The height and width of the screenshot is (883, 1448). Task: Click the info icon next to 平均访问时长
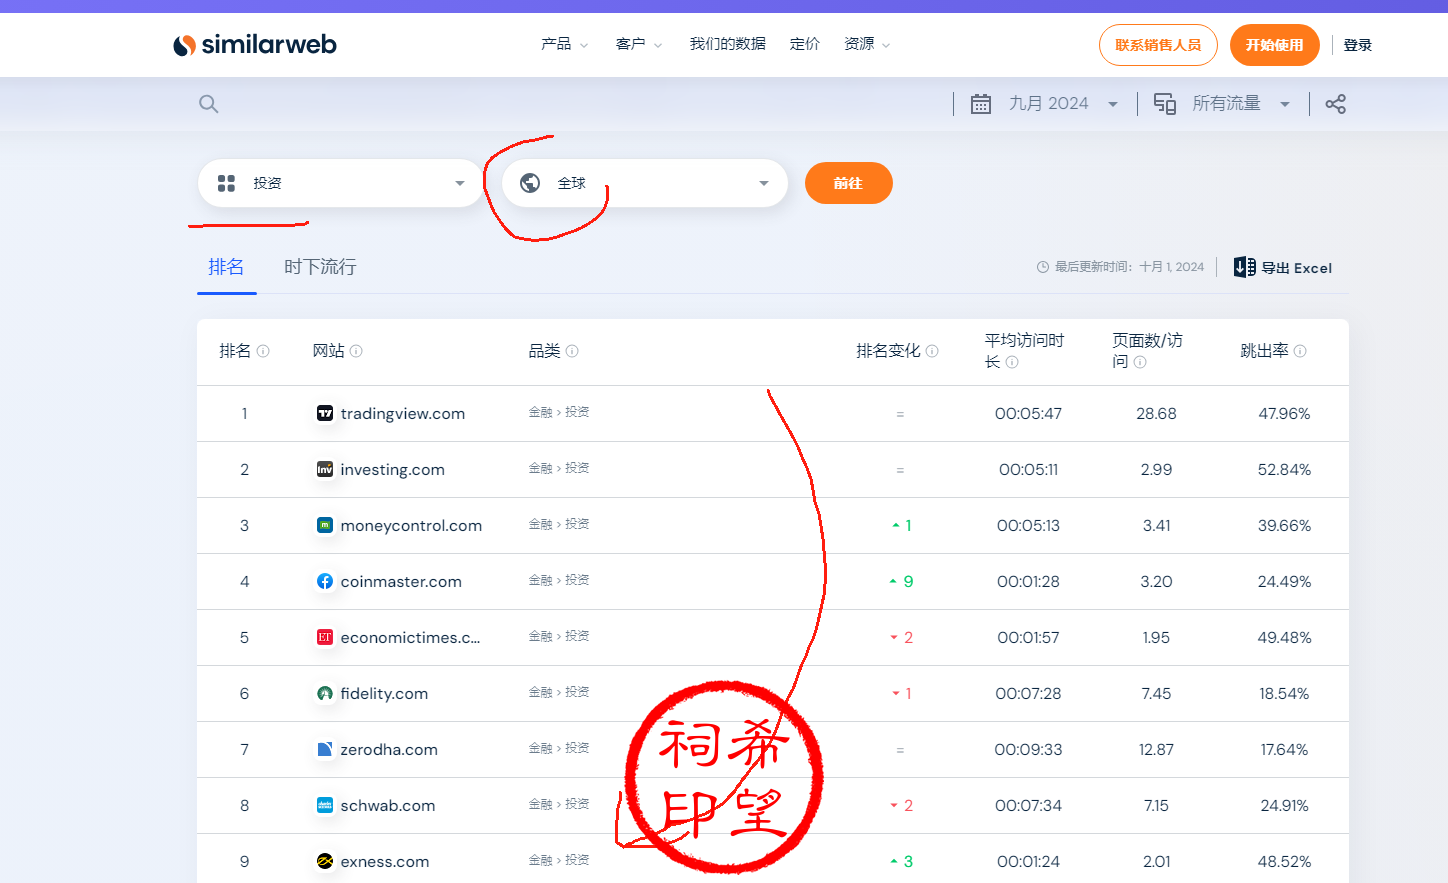click(1012, 362)
